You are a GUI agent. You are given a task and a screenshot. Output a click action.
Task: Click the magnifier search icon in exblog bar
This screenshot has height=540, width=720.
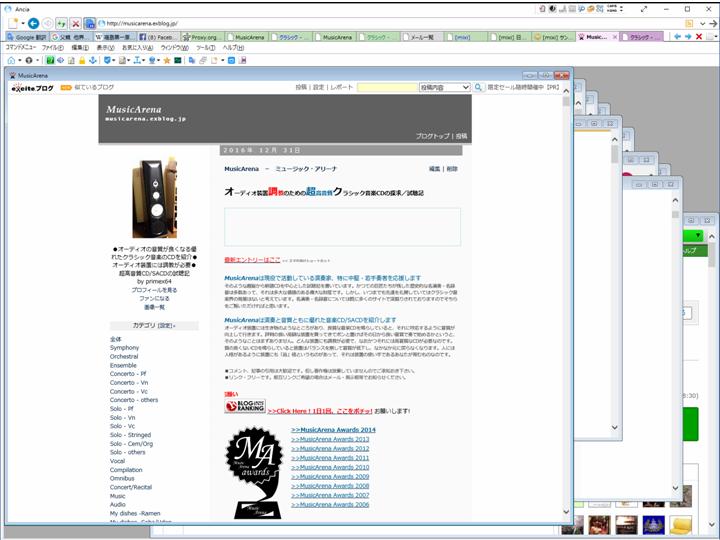(478, 87)
